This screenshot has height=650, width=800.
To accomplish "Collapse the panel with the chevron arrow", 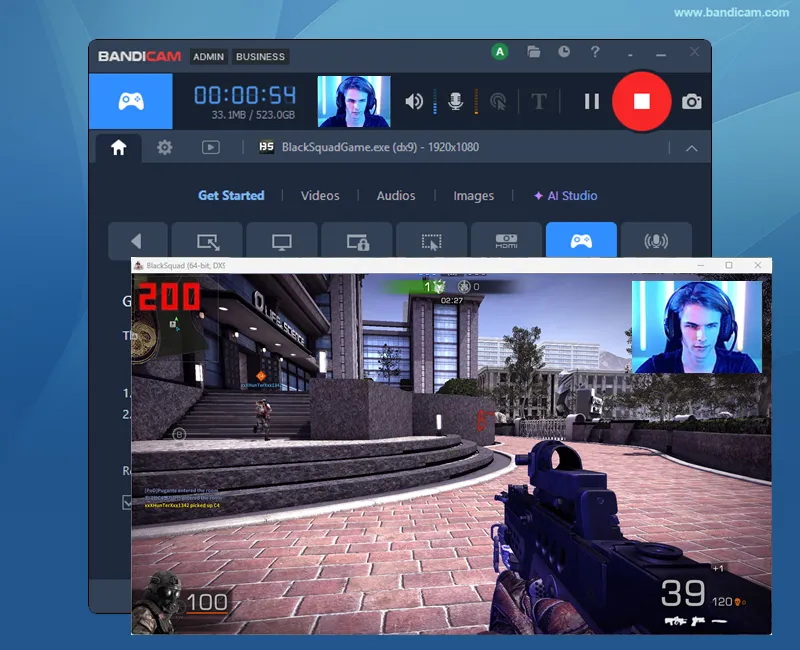I will [x=691, y=148].
